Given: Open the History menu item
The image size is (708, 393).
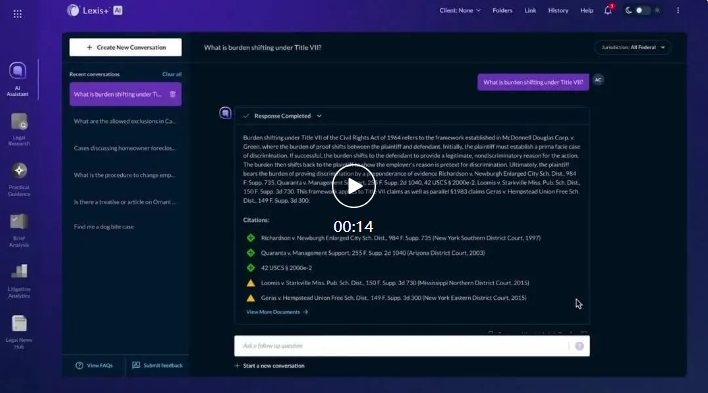Looking at the screenshot, I should (x=558, y=10).
